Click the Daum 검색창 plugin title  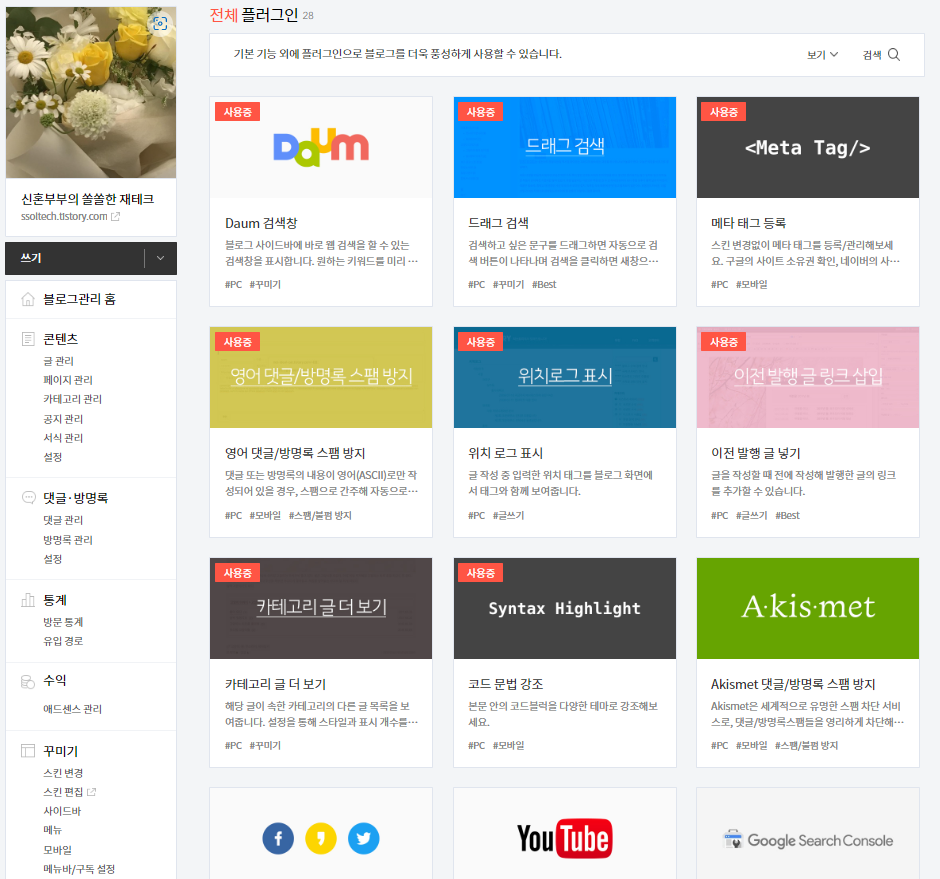pyautogui.click(x=261, y=223)
